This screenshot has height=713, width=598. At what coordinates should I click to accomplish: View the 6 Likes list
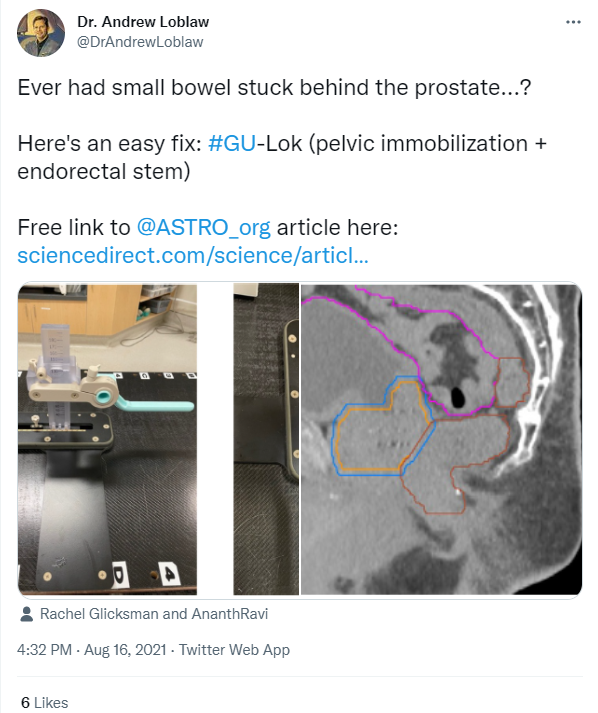click(45, 703)
